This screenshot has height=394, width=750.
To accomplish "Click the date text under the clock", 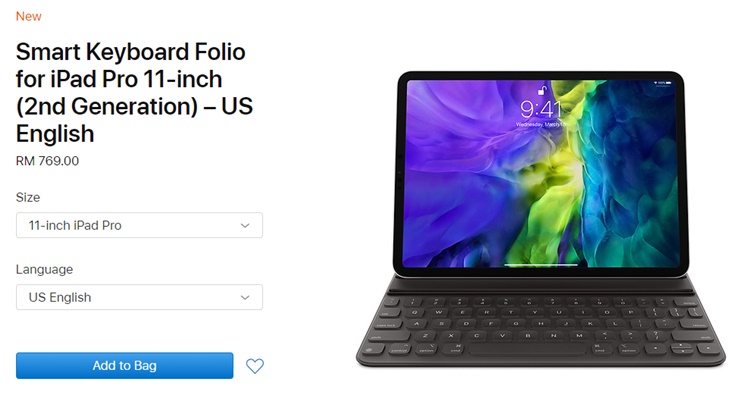I will pyautogui.click(x=541, y=124).
